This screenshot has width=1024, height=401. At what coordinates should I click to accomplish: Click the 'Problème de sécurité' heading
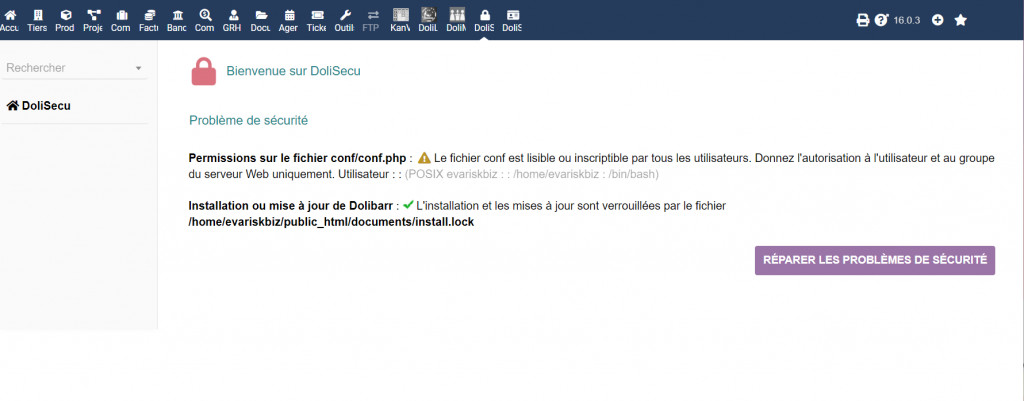point(248,121)
